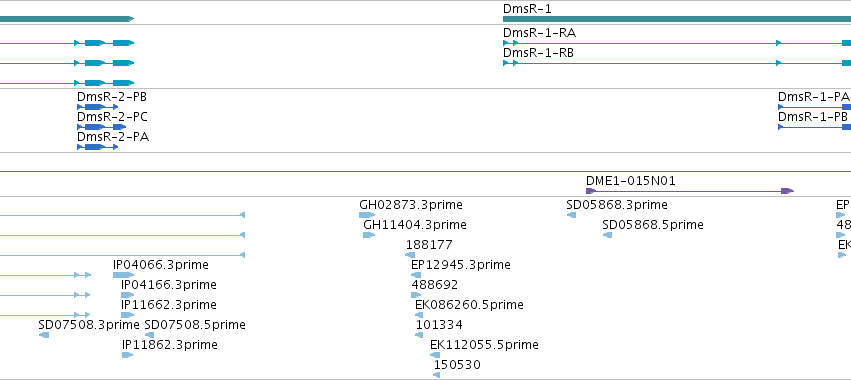Viewport: 851px width, 380px height.
Task: Select the DmsR-1-PB protein feature
Action: (x=815, y=127)
